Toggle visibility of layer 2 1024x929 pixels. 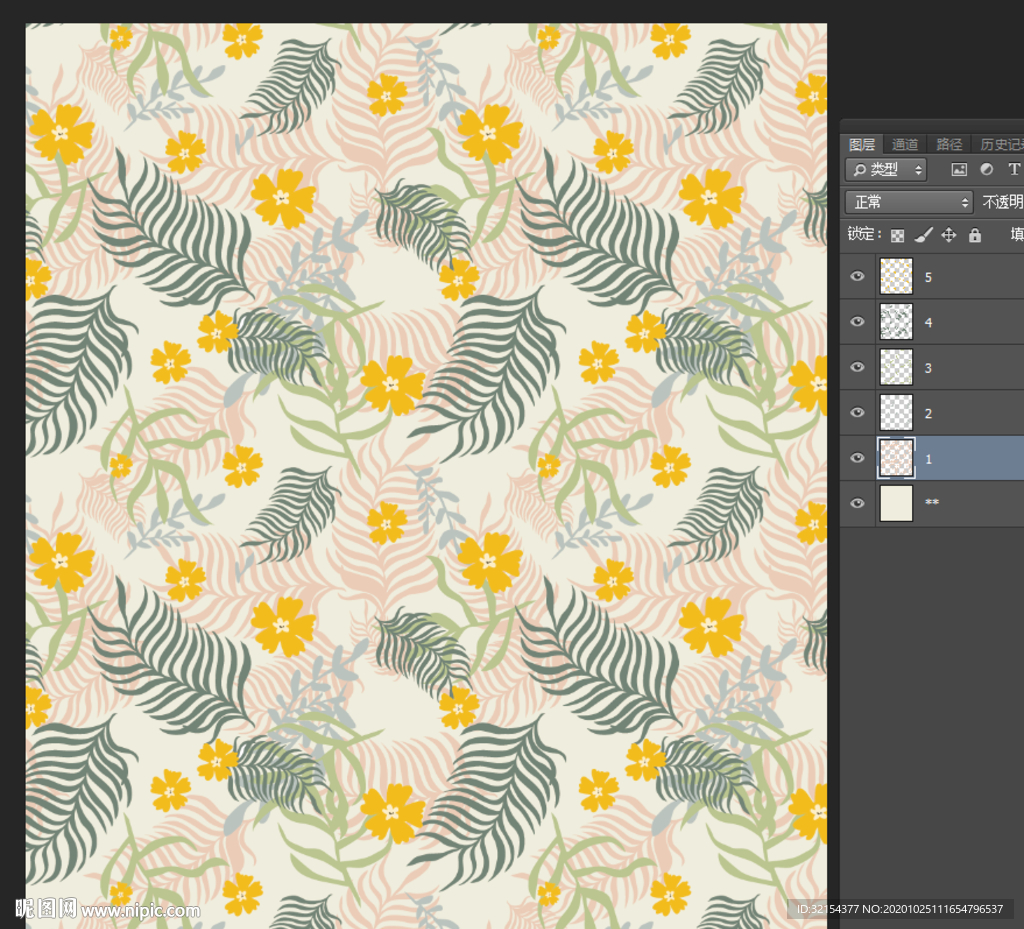(x=857, y=412)
